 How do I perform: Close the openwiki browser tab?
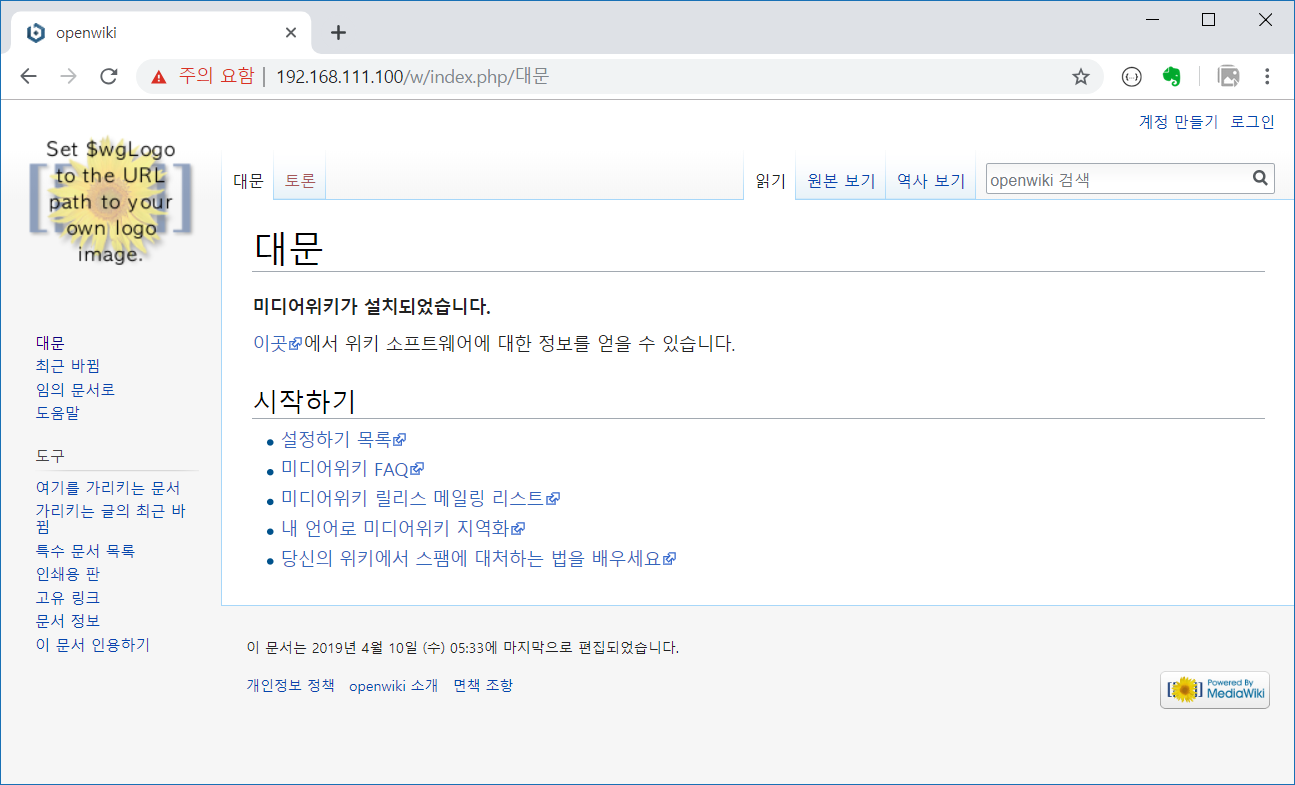click(x=291, y=32)
